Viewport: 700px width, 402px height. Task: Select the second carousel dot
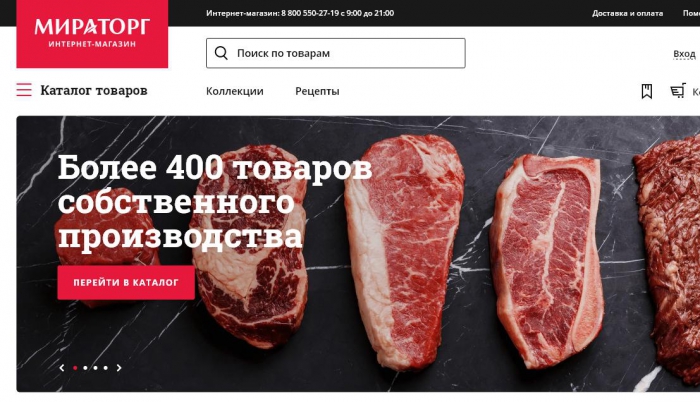pos(85,368)
